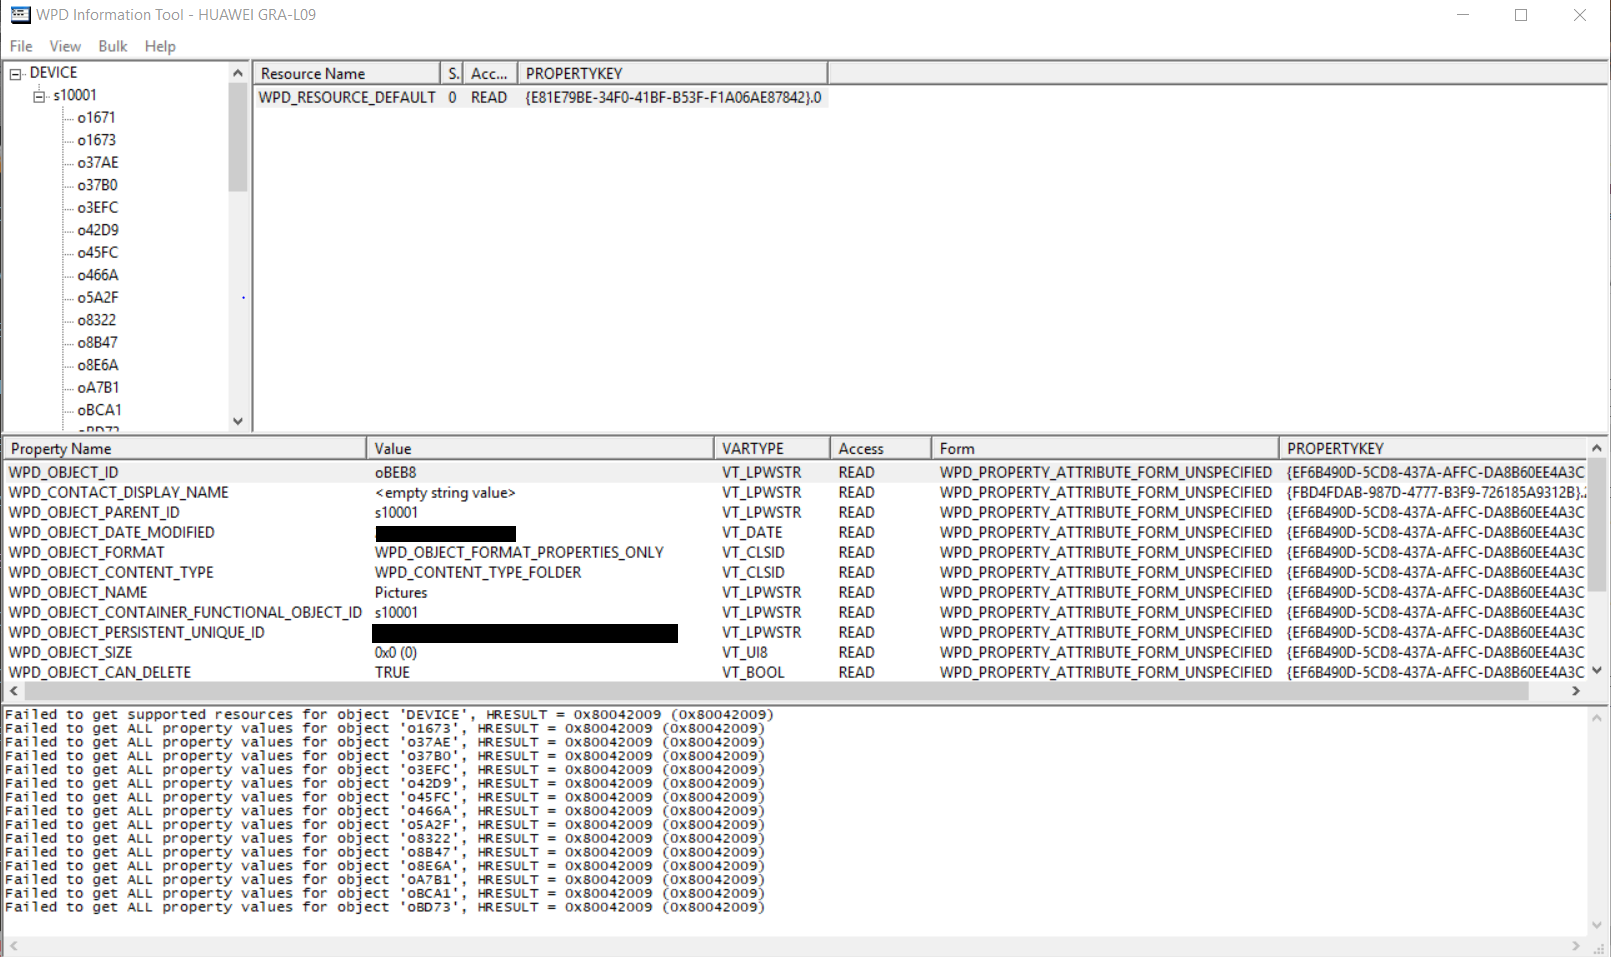Select the DEVICE root label

53,73
